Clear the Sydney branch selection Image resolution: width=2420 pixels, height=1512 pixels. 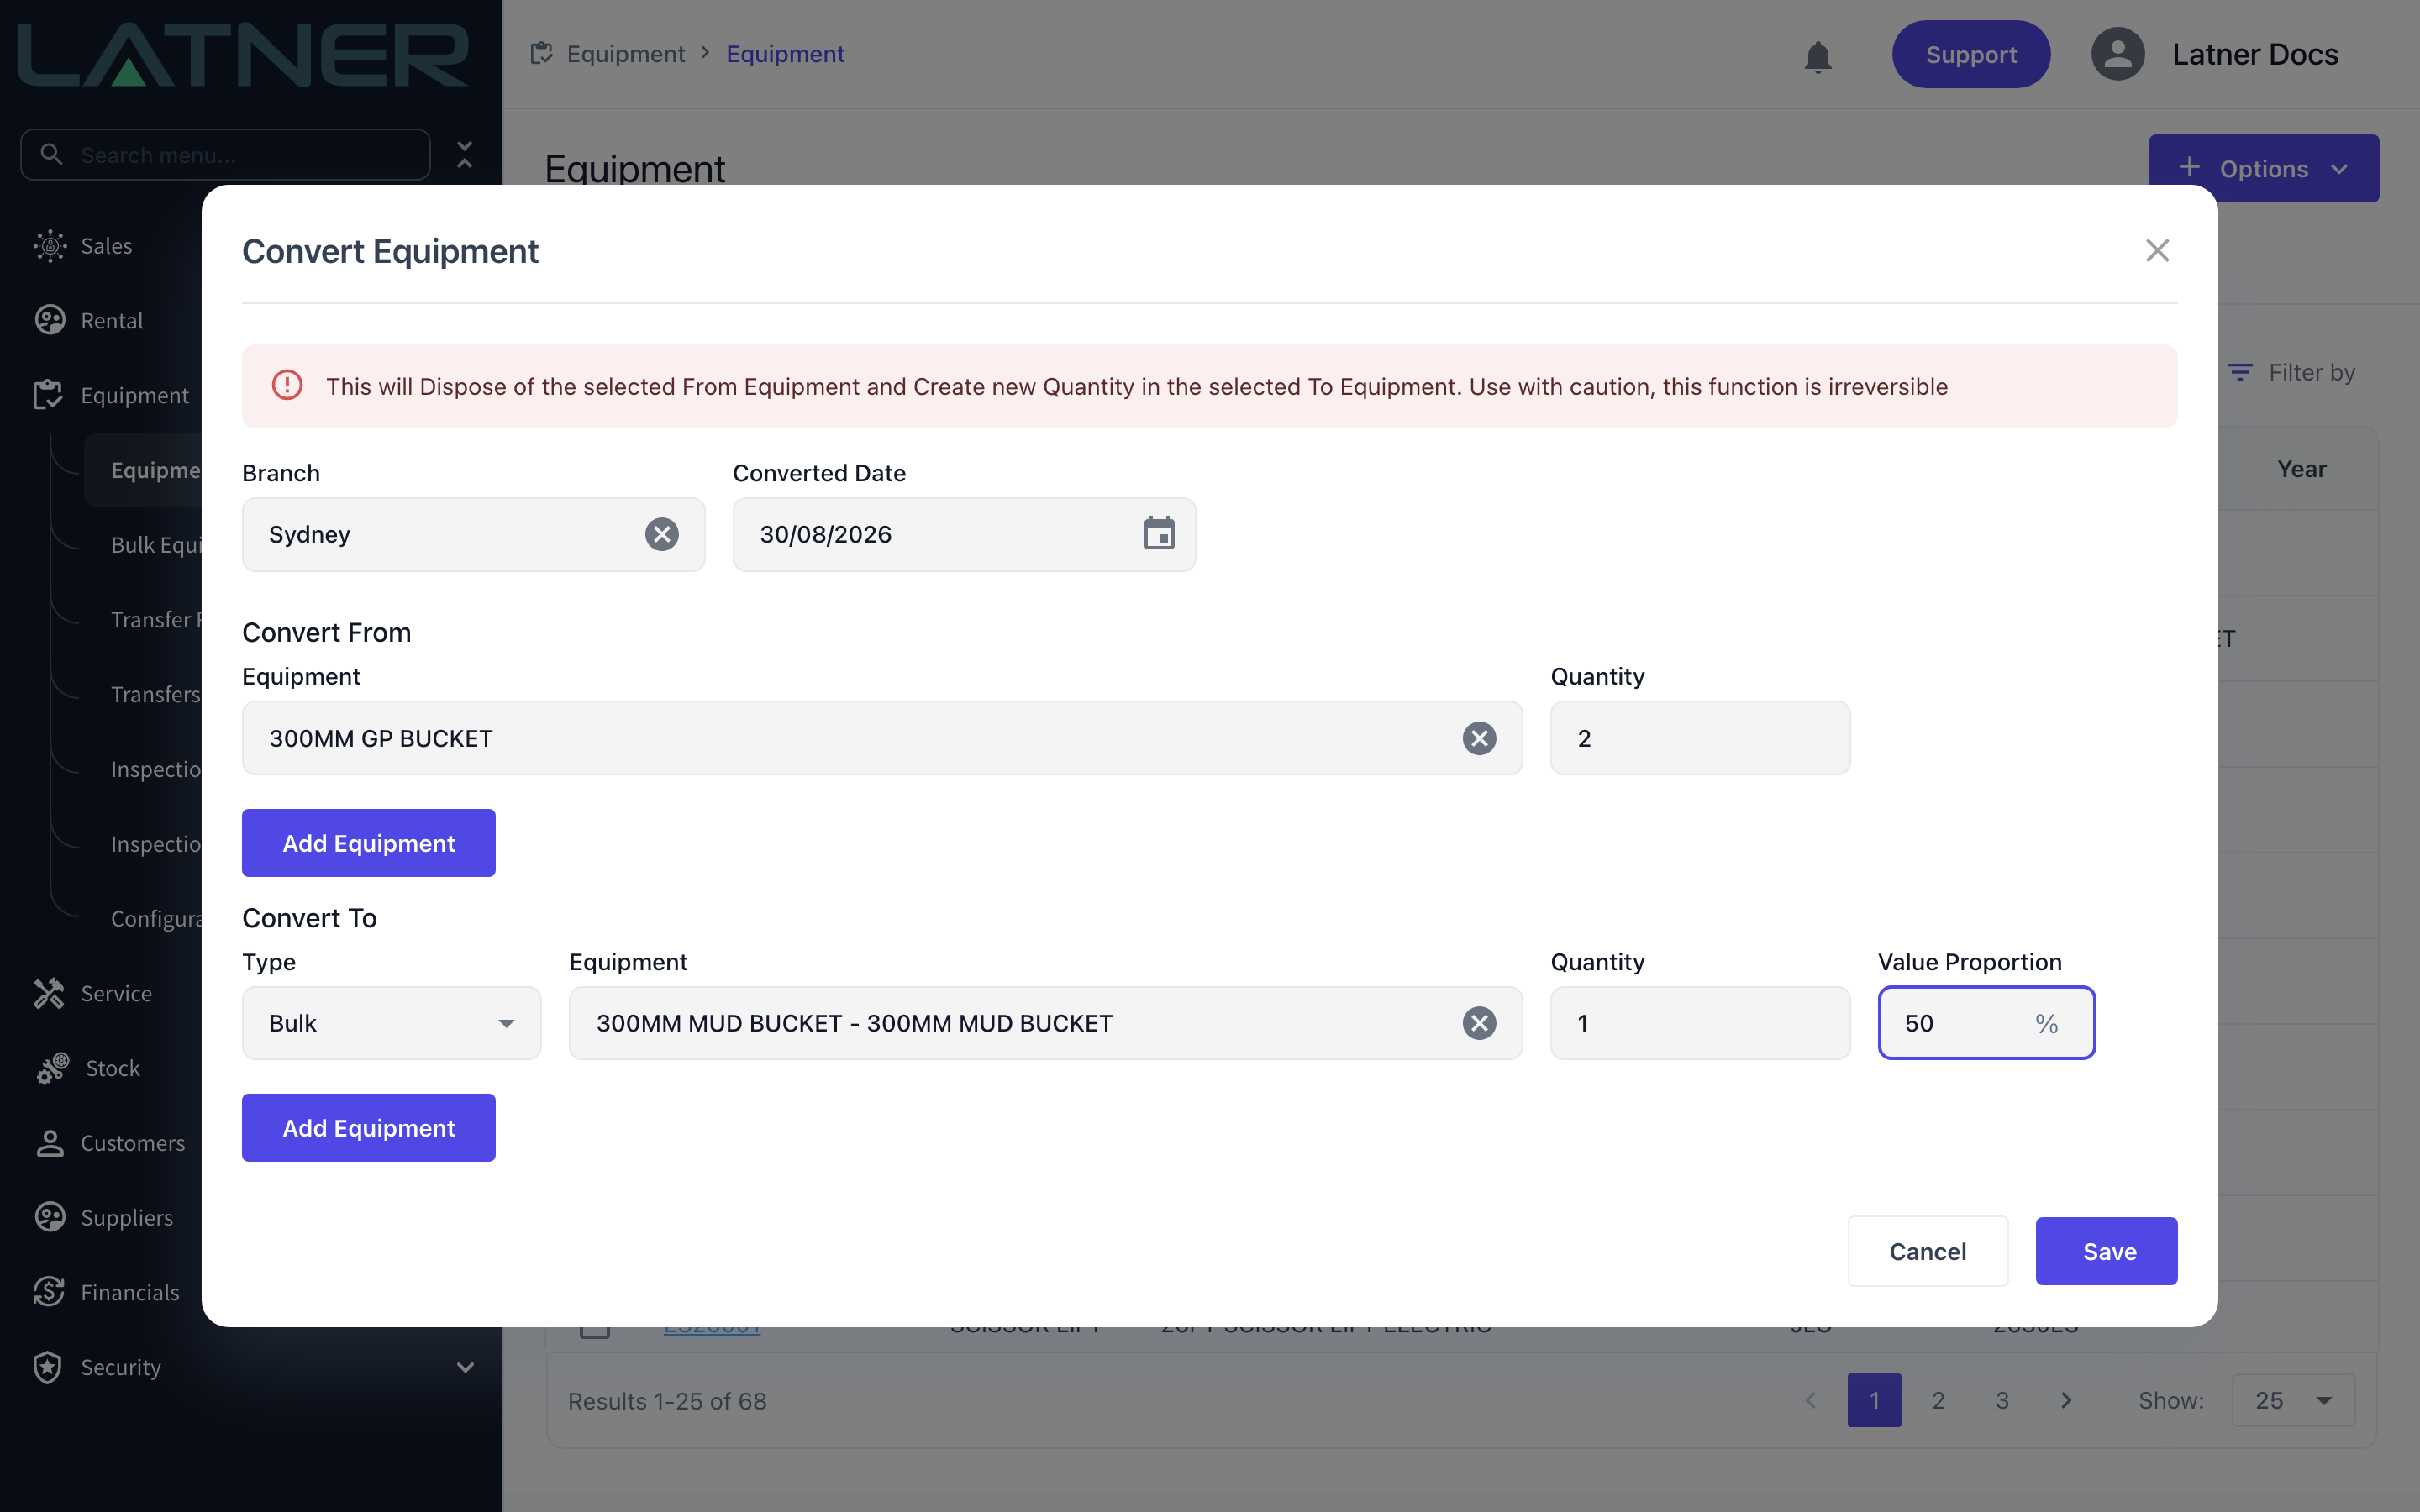click(661, 534)
